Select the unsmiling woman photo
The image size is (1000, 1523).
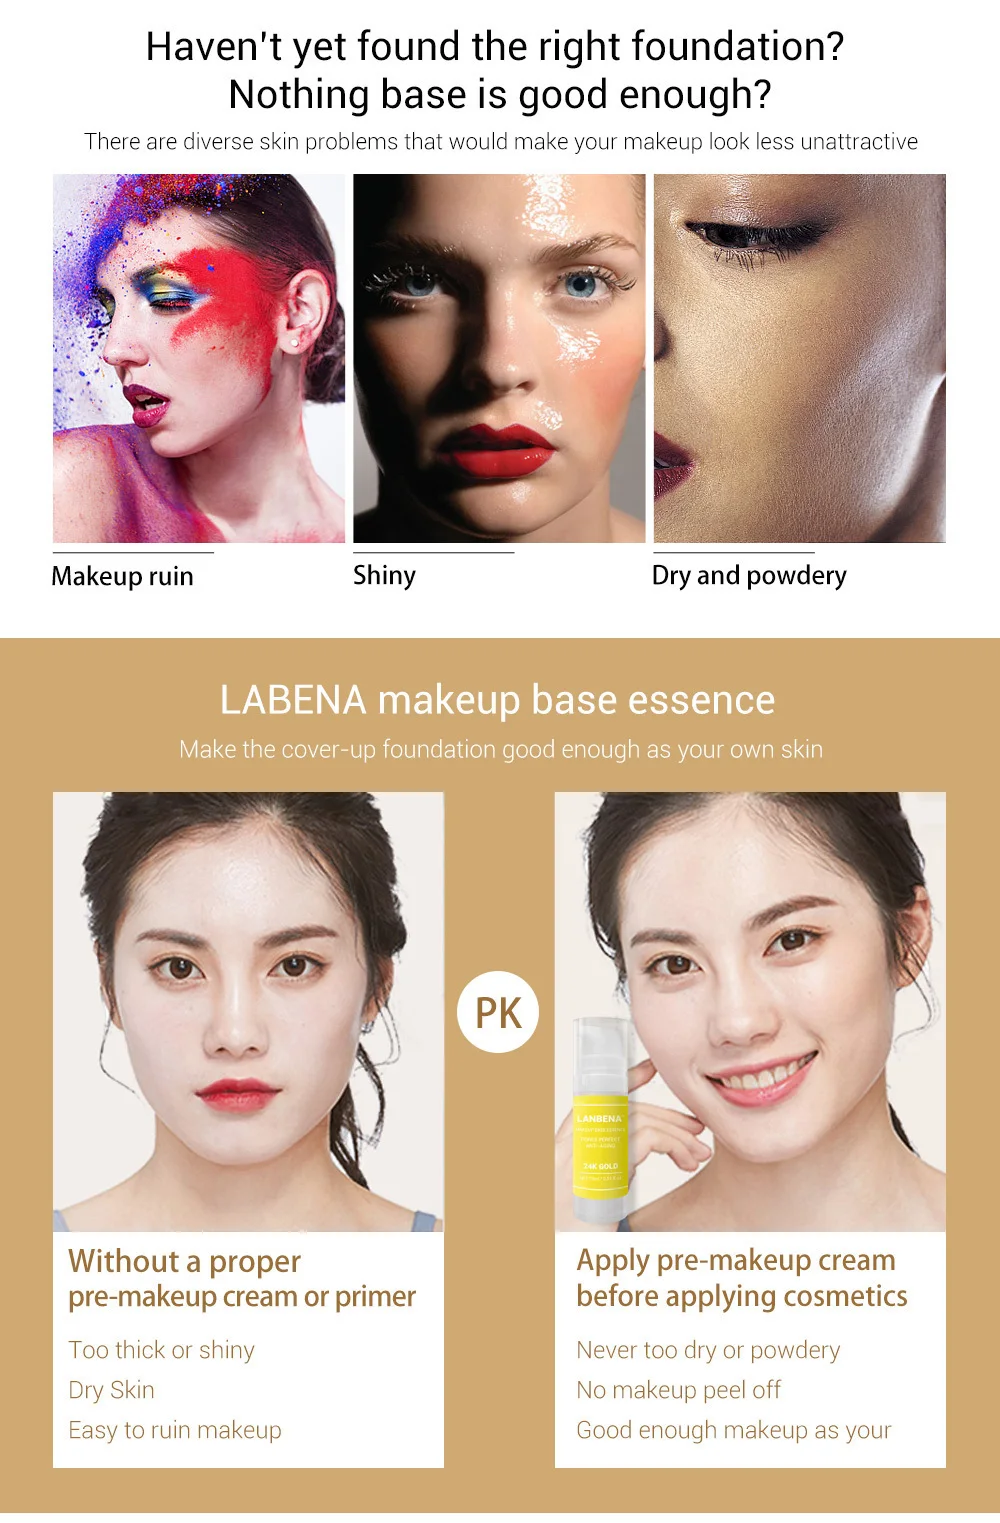(248, 1011)
